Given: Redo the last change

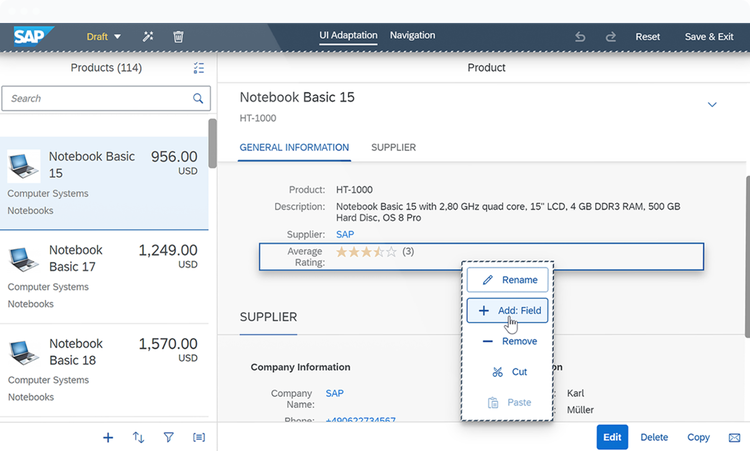Looking at the screenshot, I should (610, 37).
